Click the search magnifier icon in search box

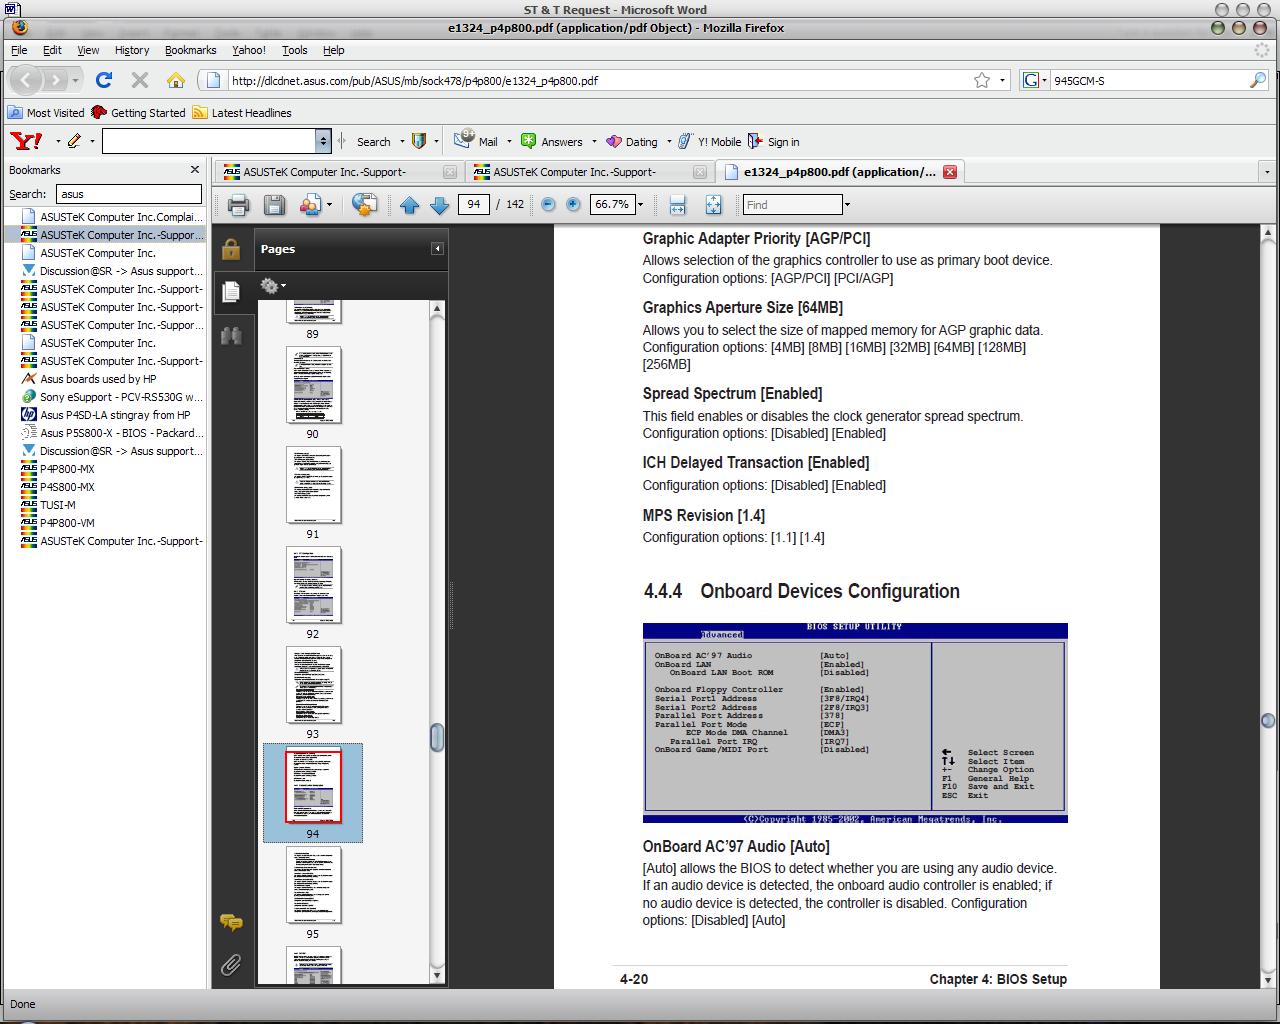(1258, 80)
